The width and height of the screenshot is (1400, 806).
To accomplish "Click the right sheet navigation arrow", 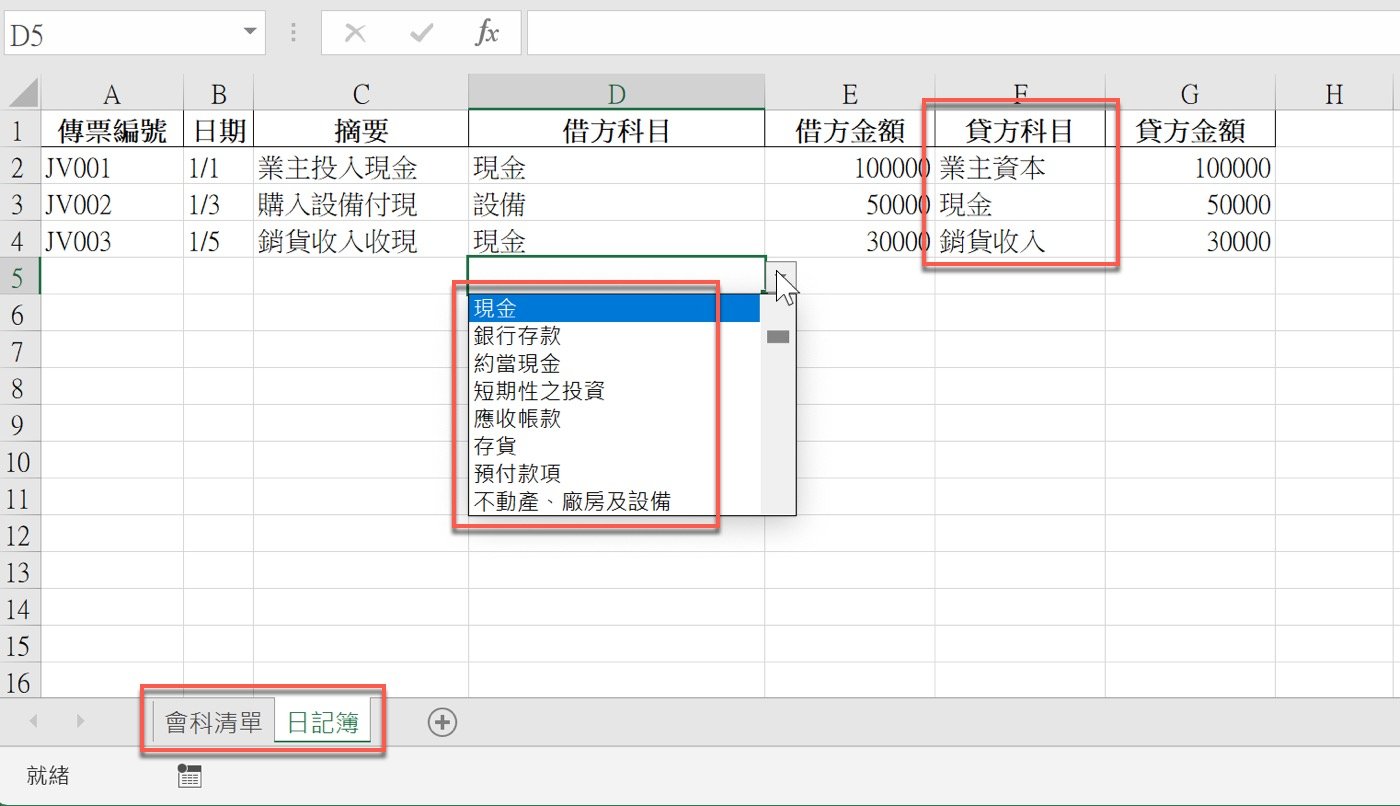I will point(81,722).
